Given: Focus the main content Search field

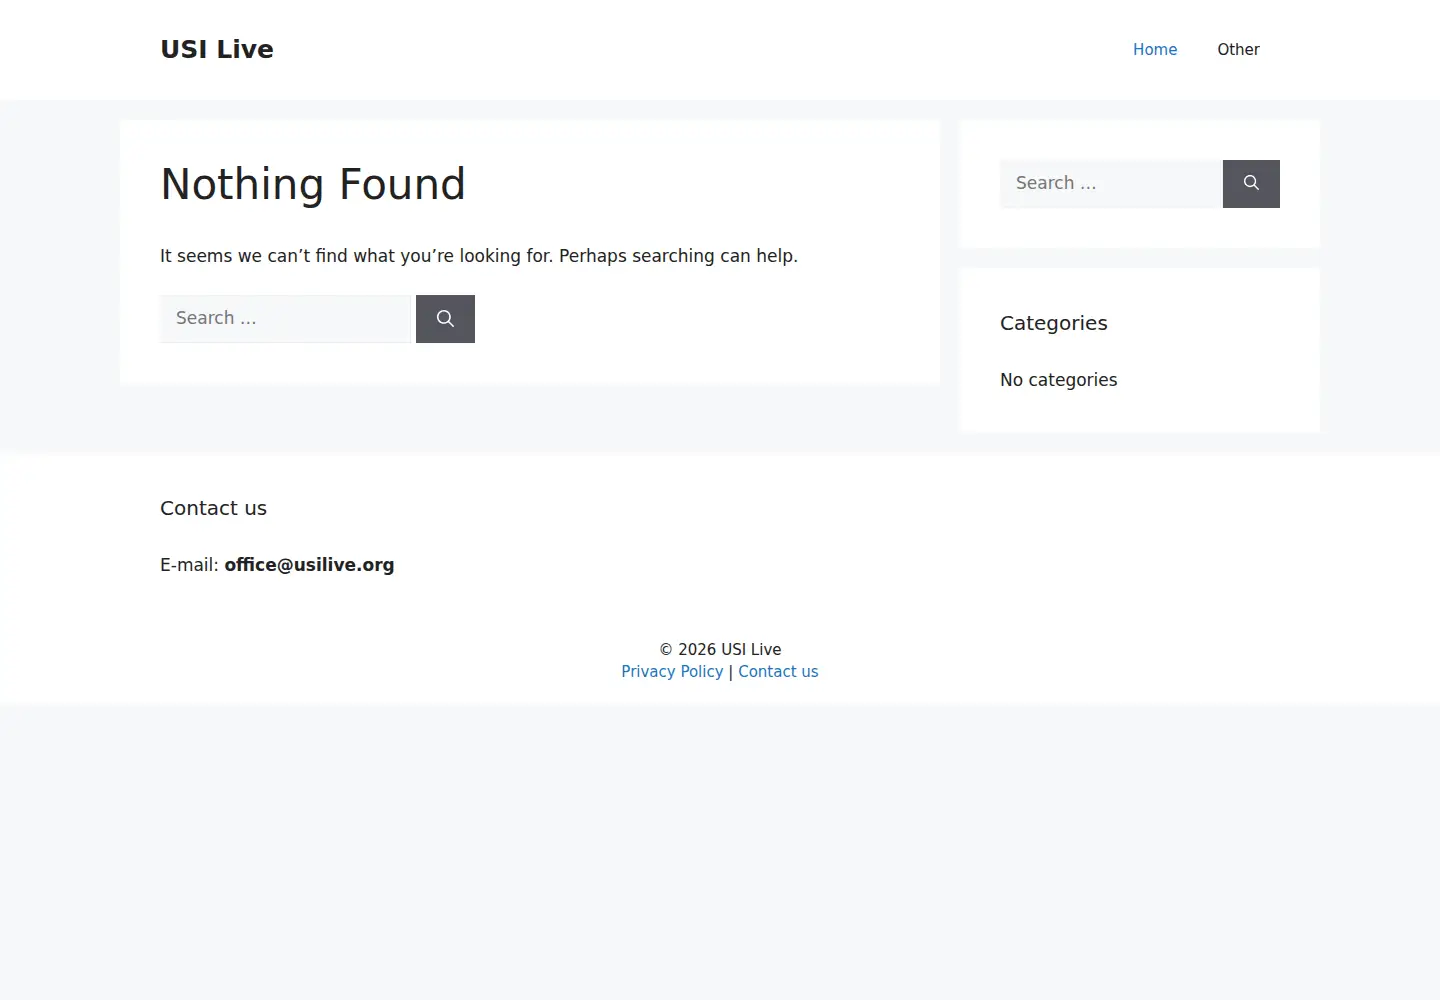Looking at the screenshot, I should pos(286,319).
